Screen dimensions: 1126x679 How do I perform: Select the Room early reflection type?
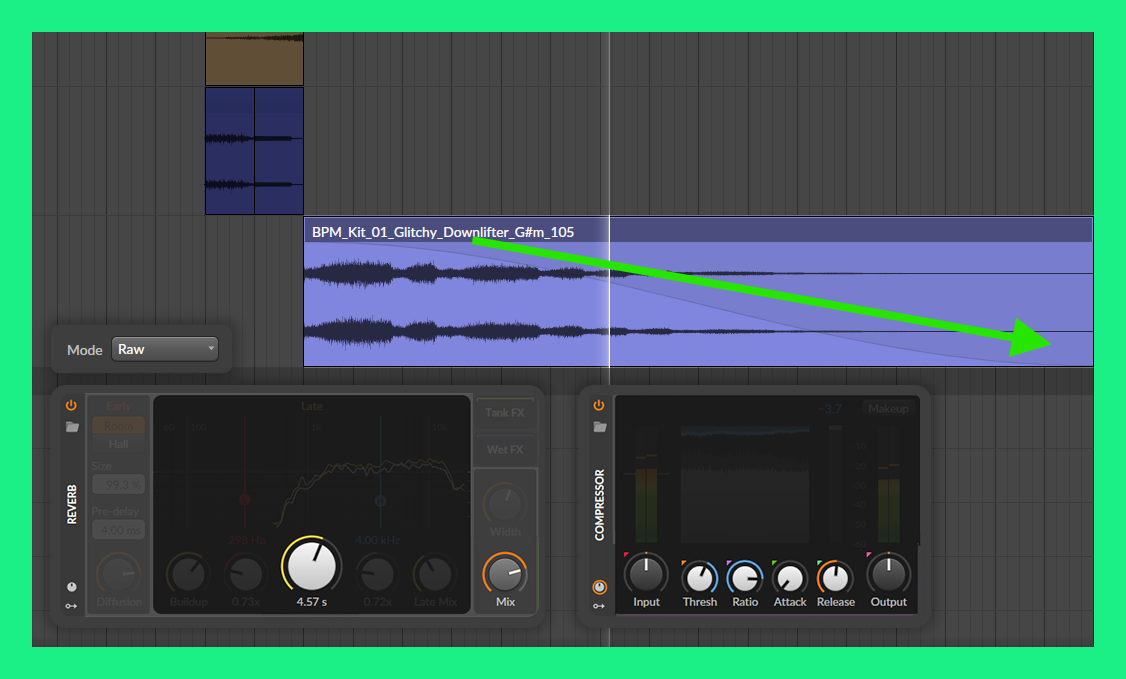(119, 425)
